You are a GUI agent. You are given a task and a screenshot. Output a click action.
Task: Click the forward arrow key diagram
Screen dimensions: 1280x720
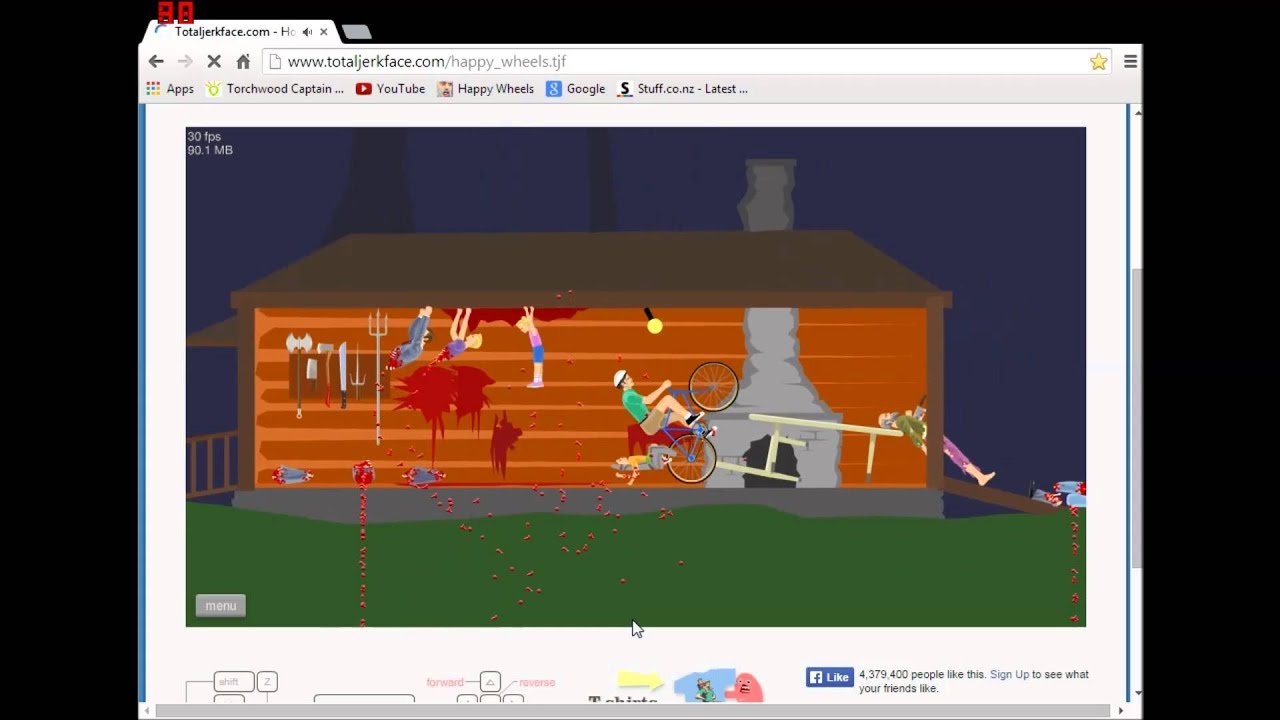pyautogui.click(x=490, y=682)
